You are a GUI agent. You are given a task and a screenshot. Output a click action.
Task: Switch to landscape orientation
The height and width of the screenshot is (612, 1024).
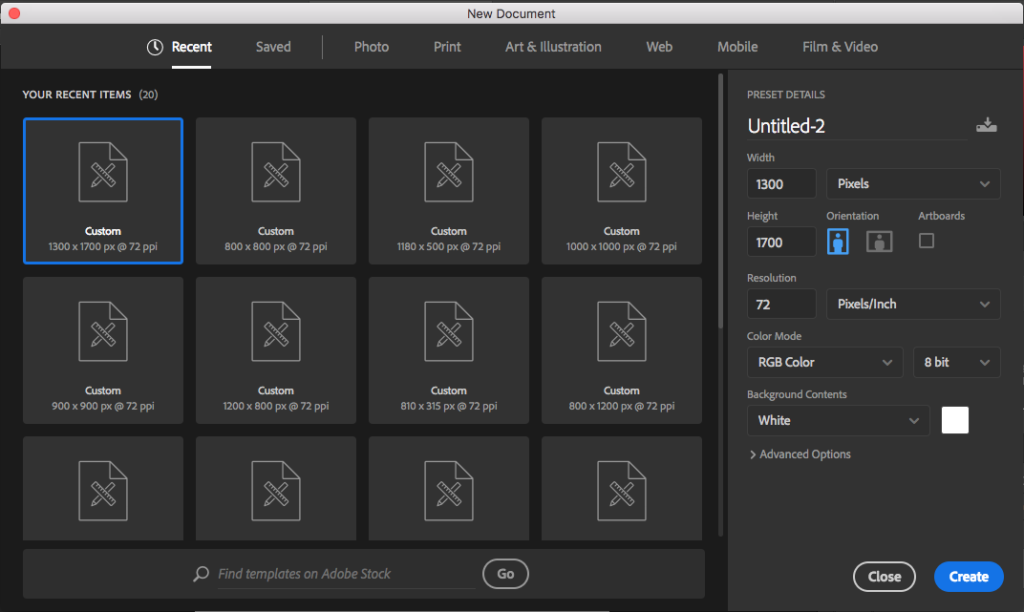(x=879, y=241)
